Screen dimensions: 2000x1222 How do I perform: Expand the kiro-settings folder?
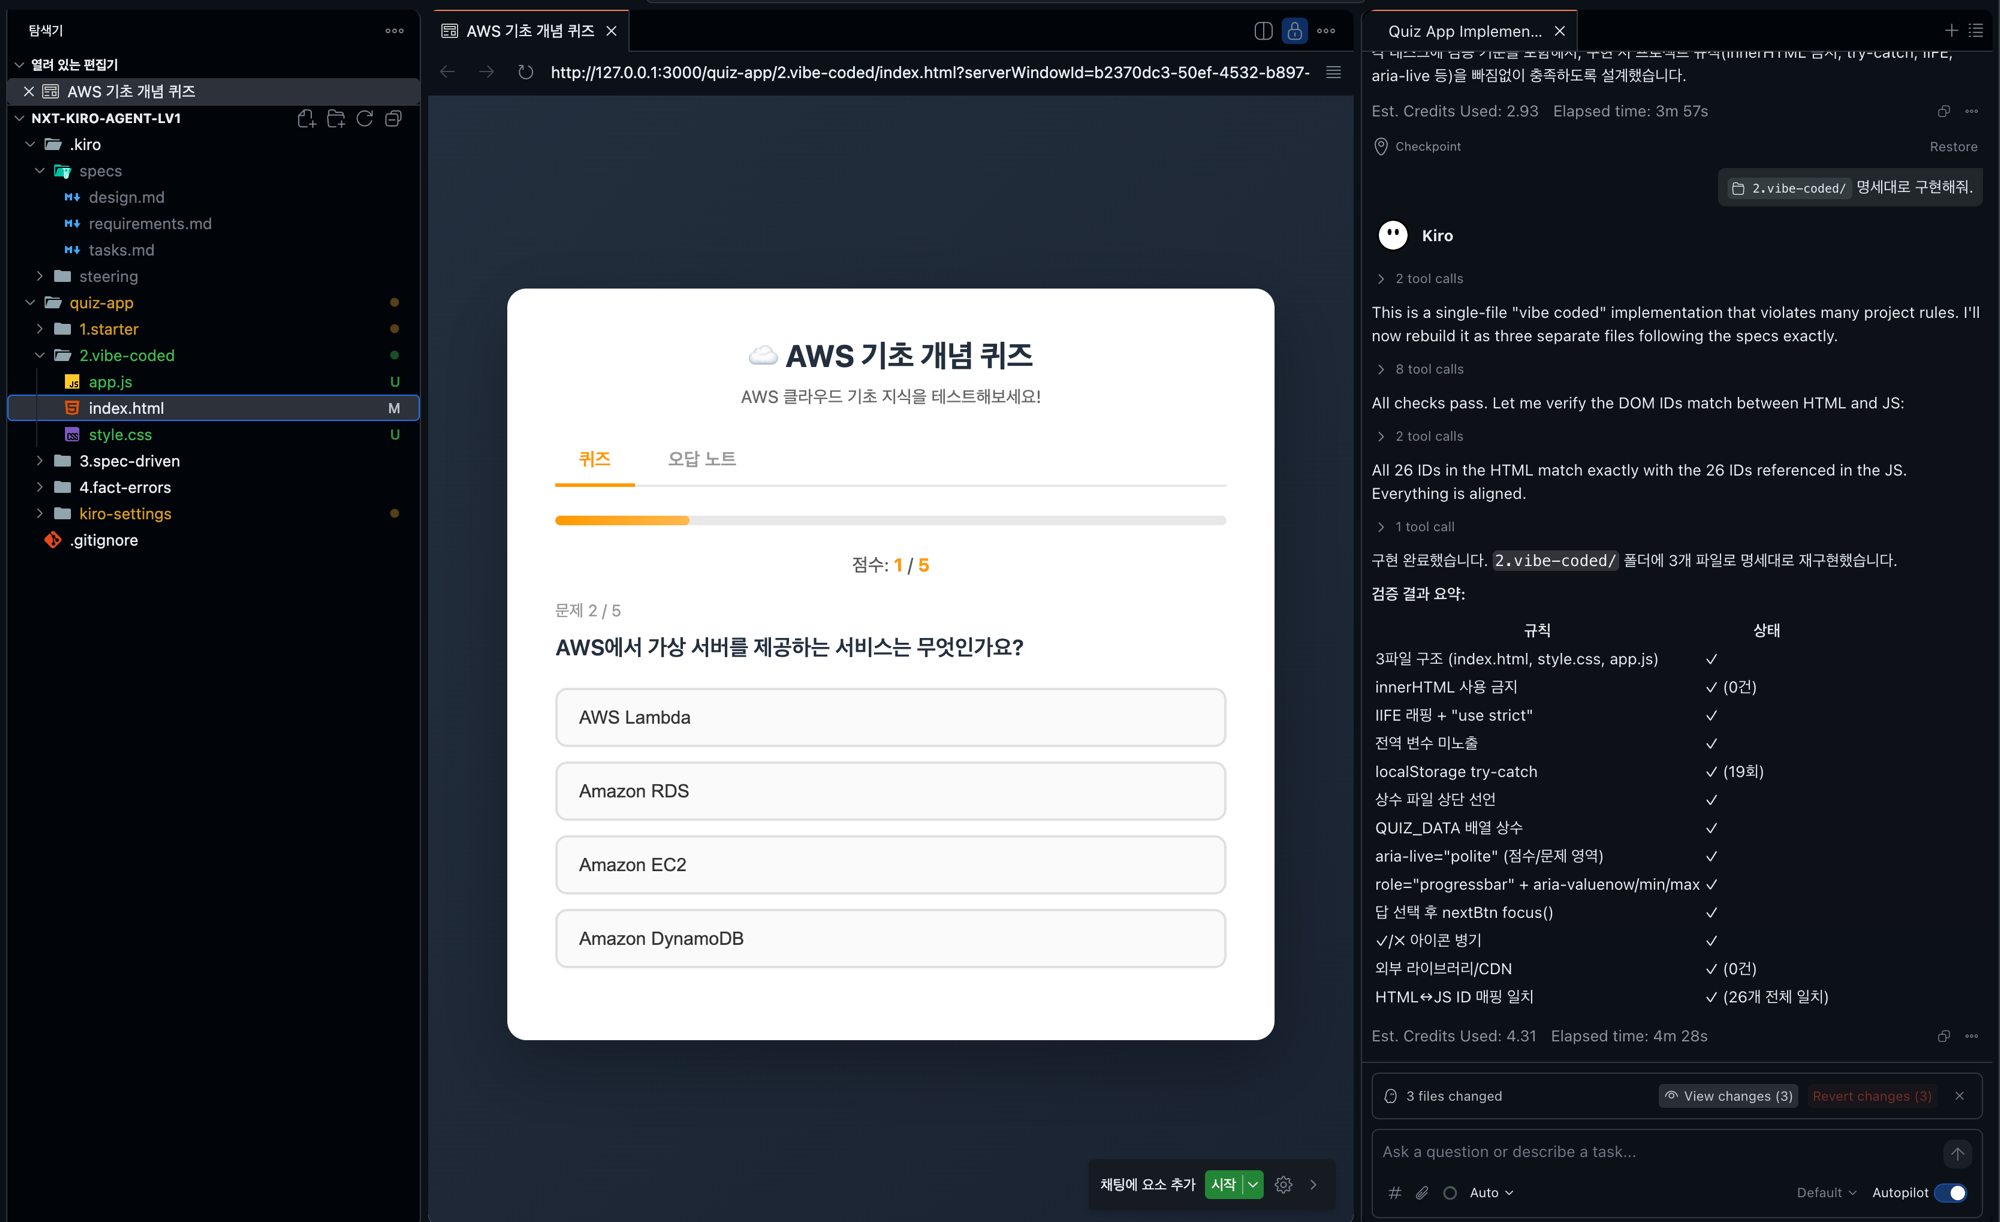coord(125,514)
